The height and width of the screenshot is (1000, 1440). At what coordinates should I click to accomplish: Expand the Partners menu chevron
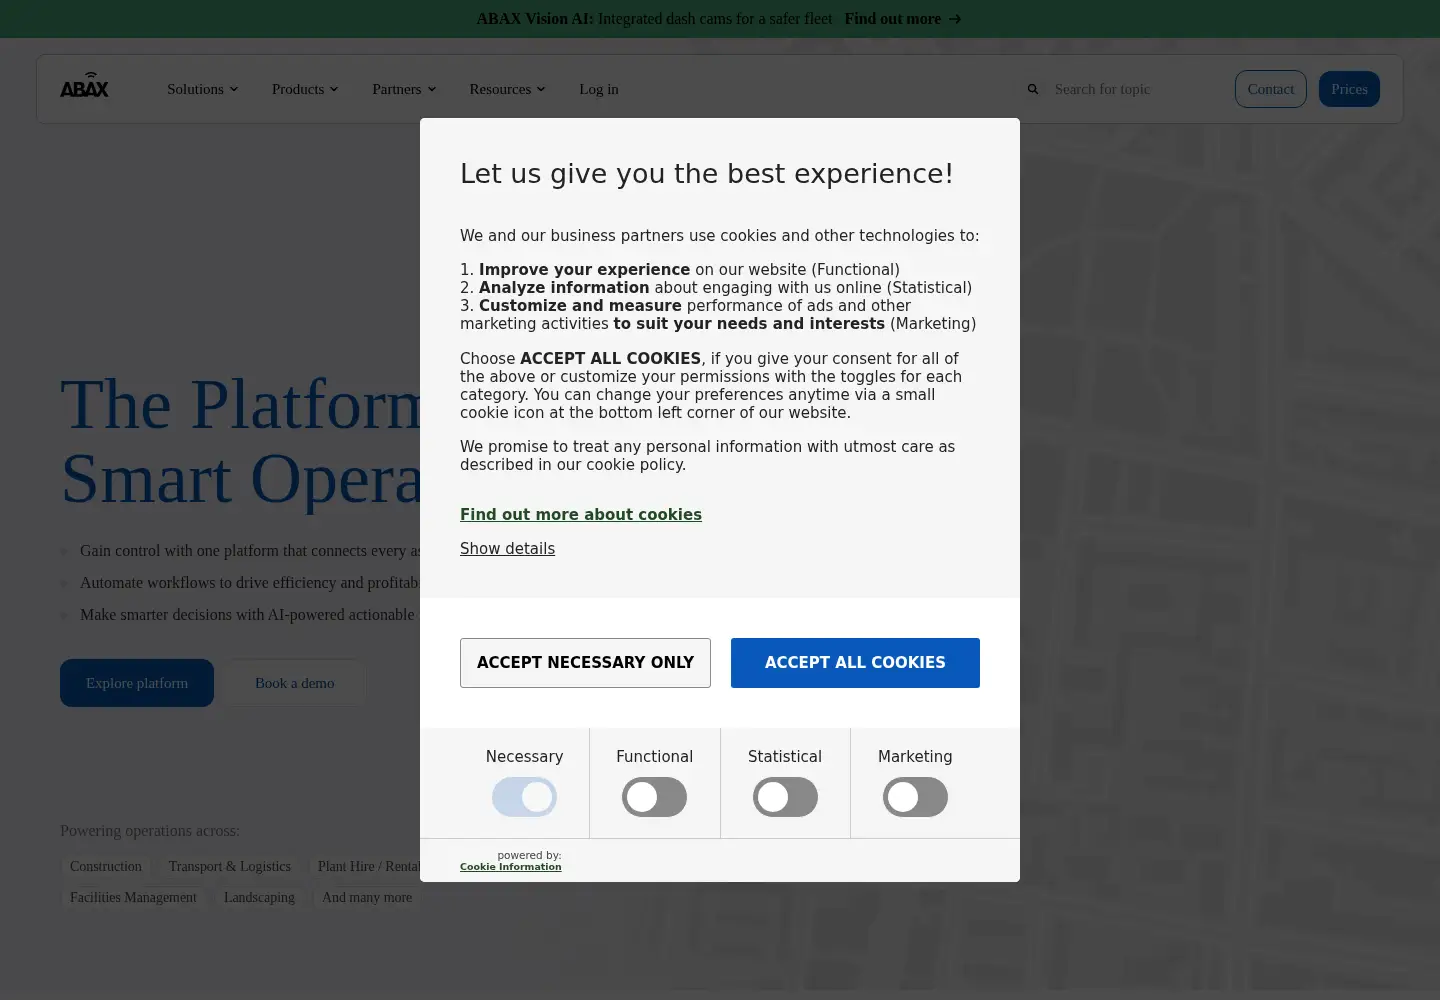[x=432, y=89]
